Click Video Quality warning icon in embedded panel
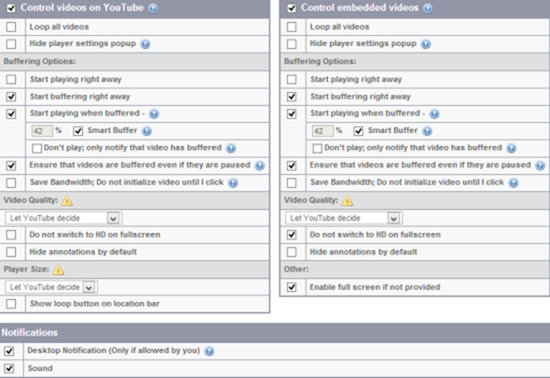The image size is (550, 378). coord(347,201)
